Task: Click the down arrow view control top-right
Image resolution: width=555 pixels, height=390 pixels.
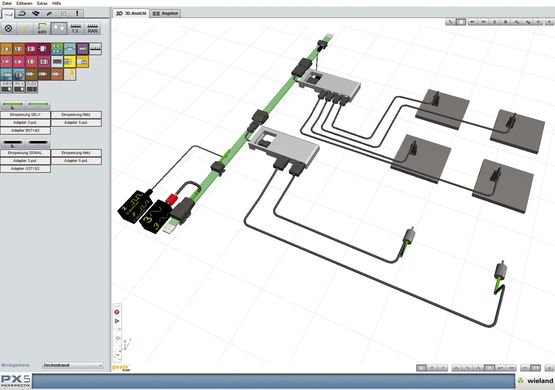Action: [505, 22]
